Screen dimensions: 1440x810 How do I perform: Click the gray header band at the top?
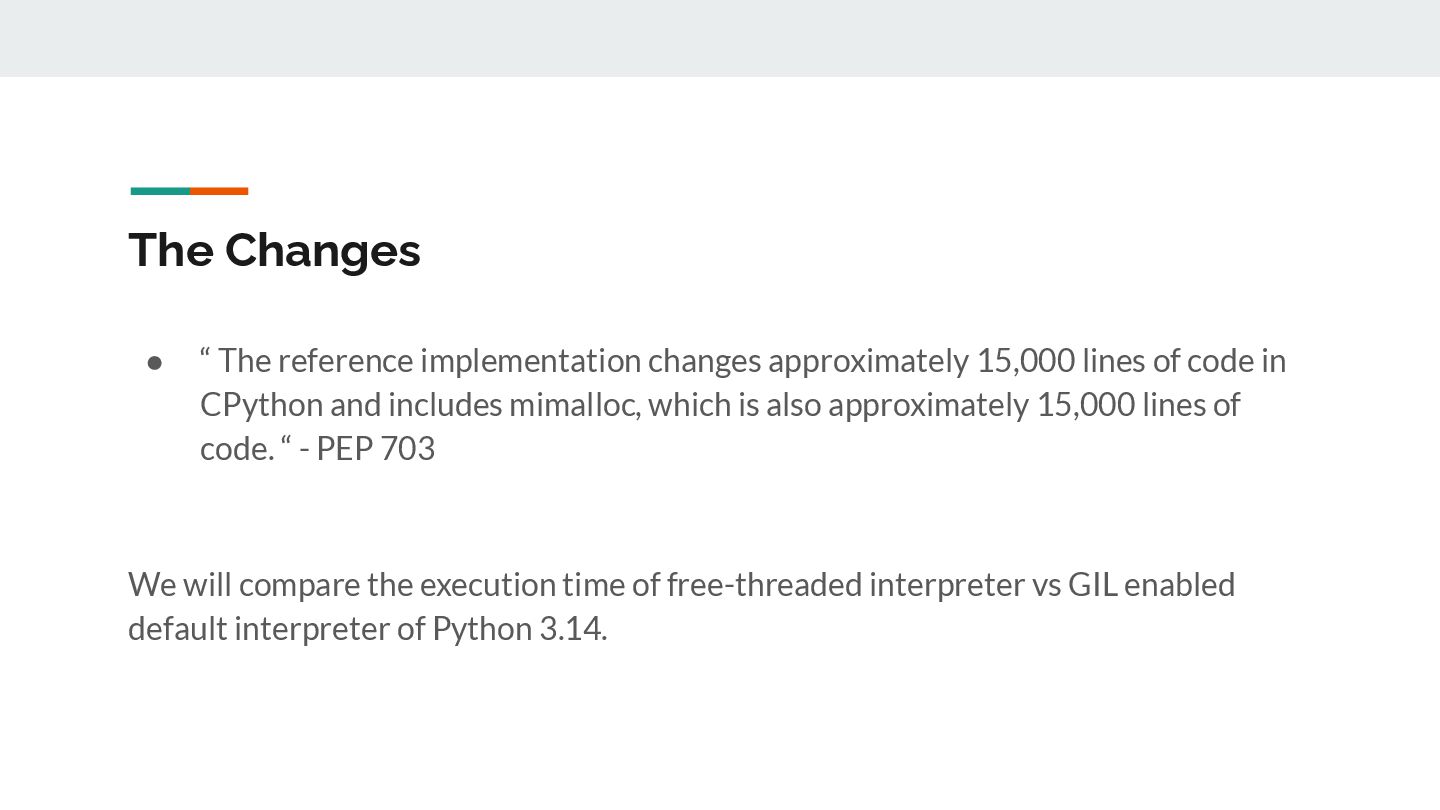pyautogui.click(x=720, y=38)
